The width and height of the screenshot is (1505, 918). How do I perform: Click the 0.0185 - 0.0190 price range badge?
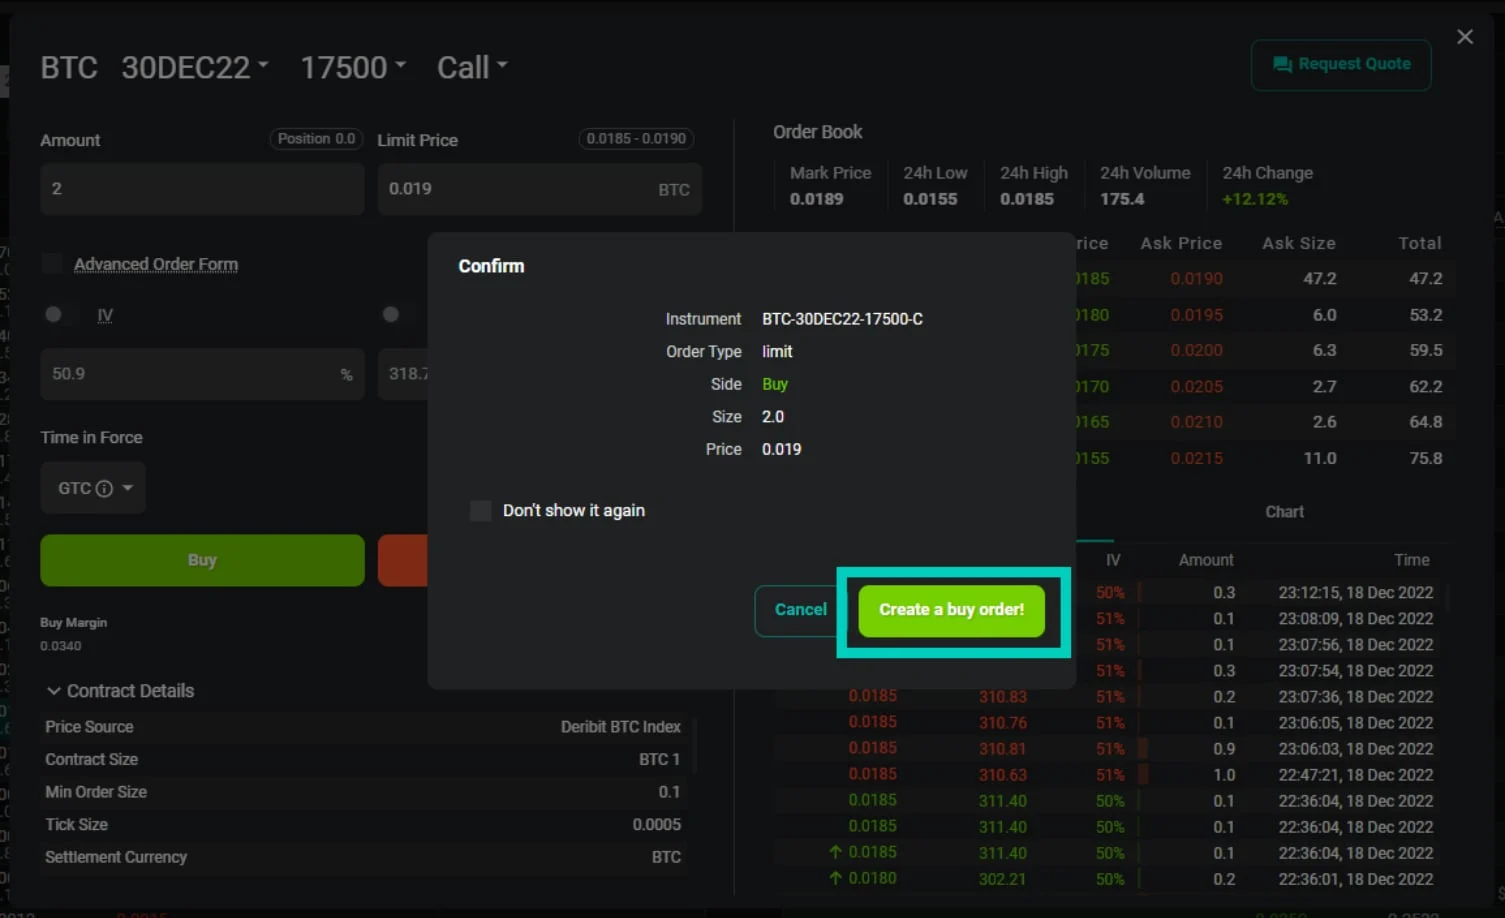[x=636, y=139]
